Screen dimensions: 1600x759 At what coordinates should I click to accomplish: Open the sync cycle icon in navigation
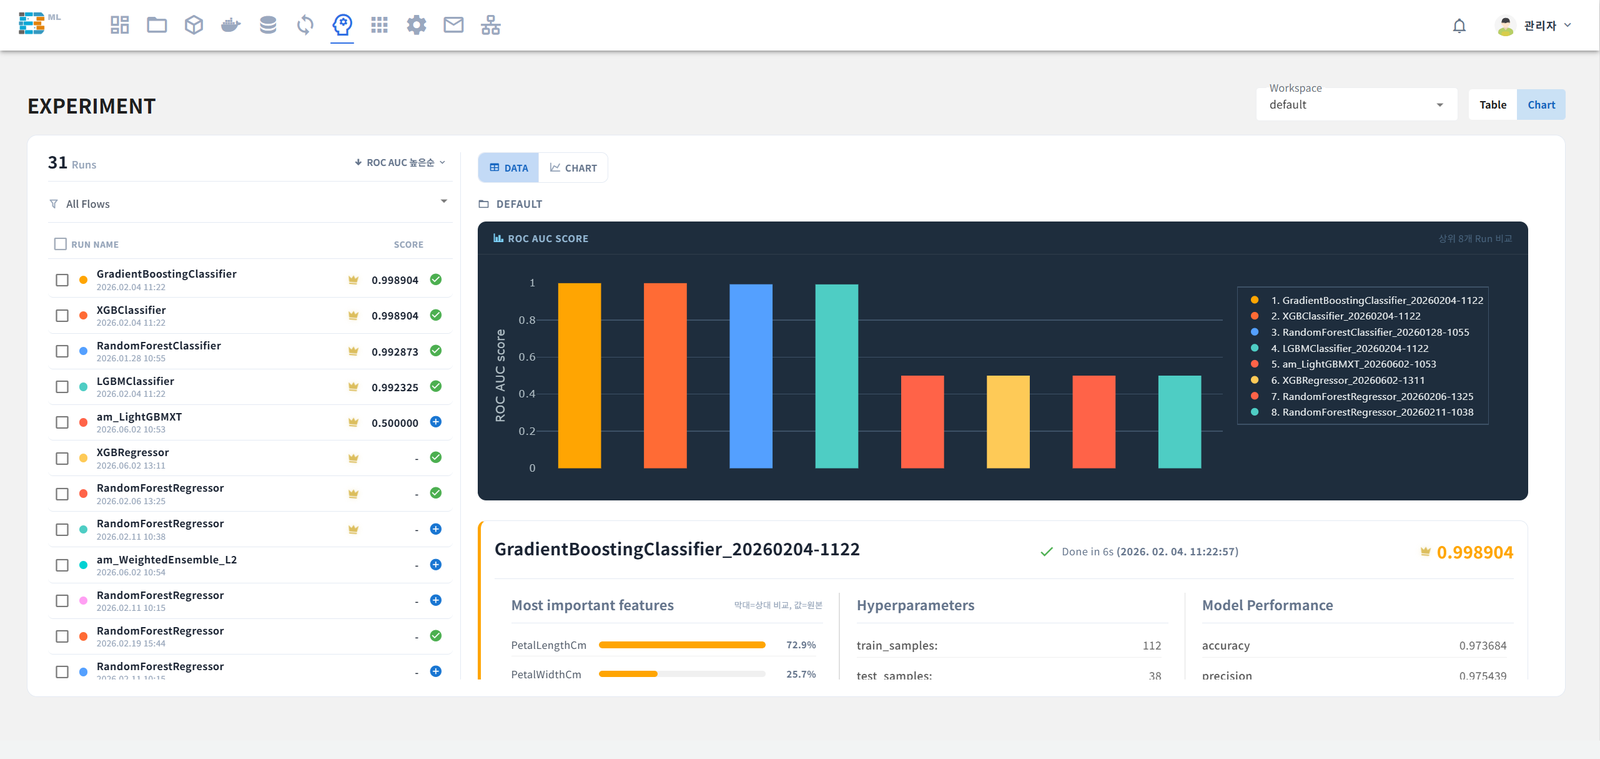coord(305,25)
